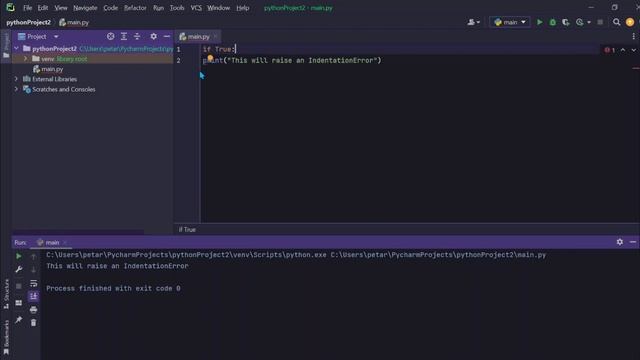Print the Run console output

(33, 309)
